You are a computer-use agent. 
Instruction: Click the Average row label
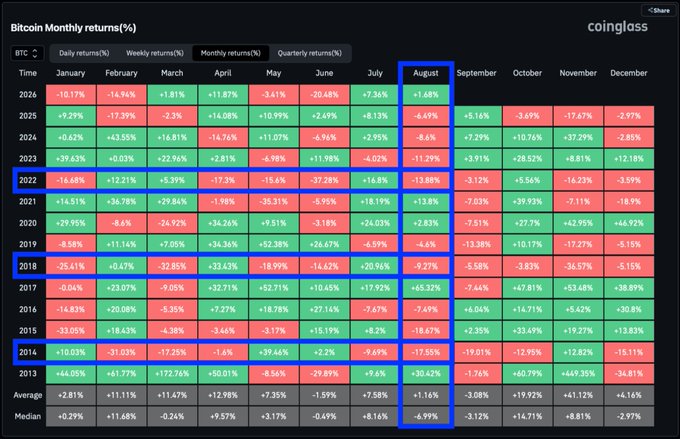[x=28, y=395]
